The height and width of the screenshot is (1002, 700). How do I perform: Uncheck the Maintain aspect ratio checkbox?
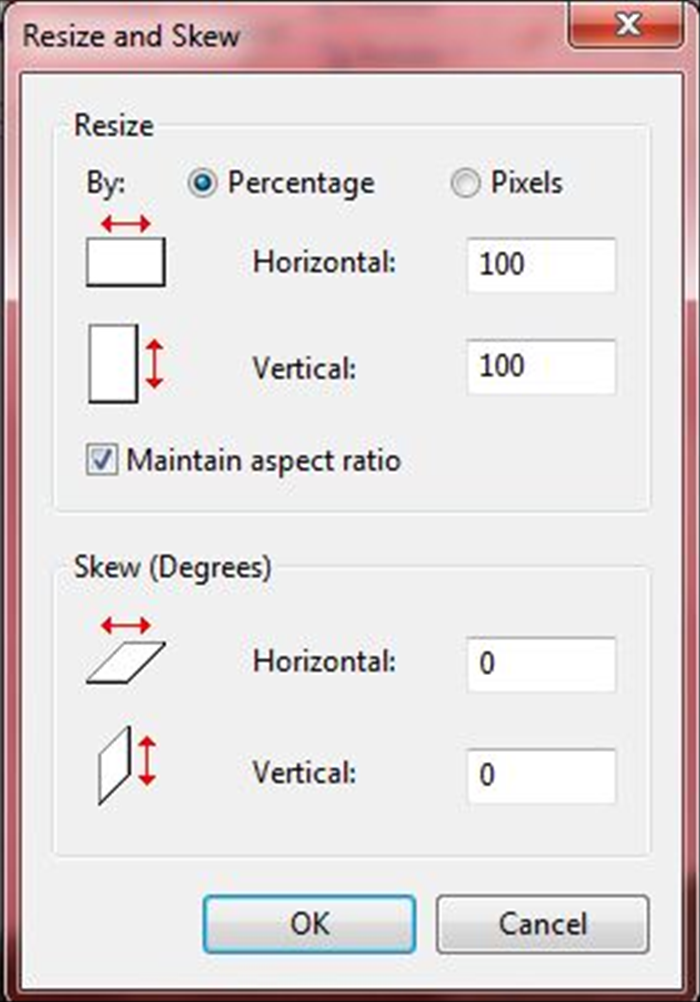click(x=102, y=460)
